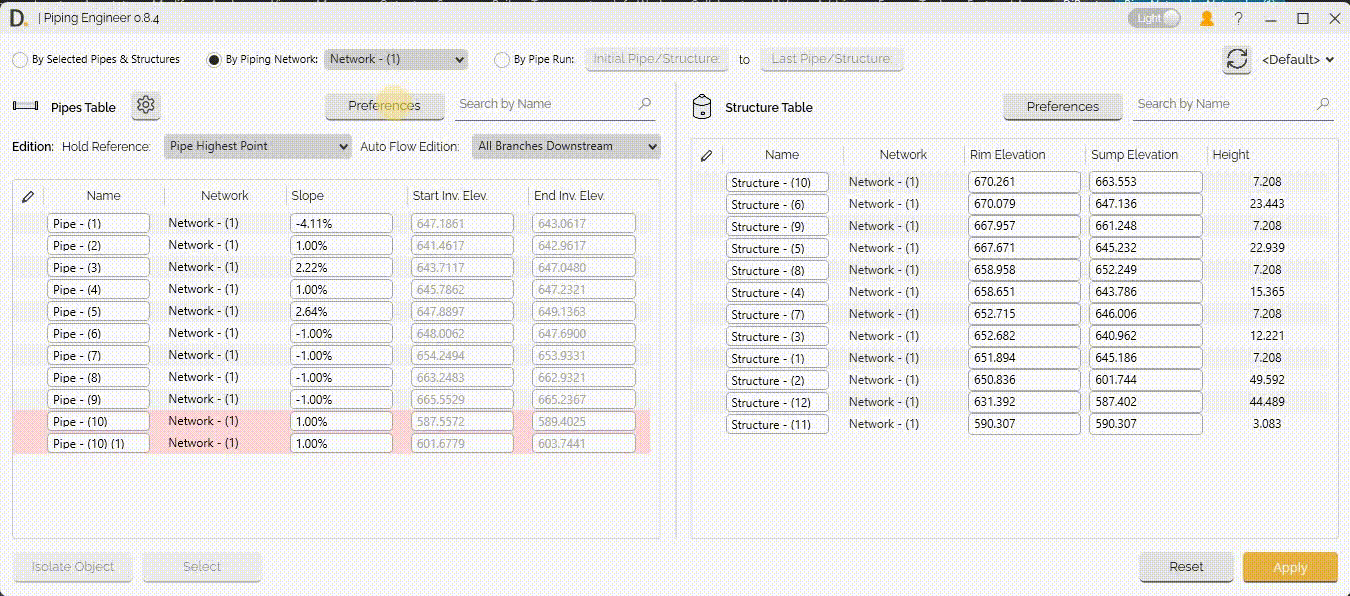Toggle the Light theme switch
Viewport: 1350px width, 596px height.
[1154, 18]
